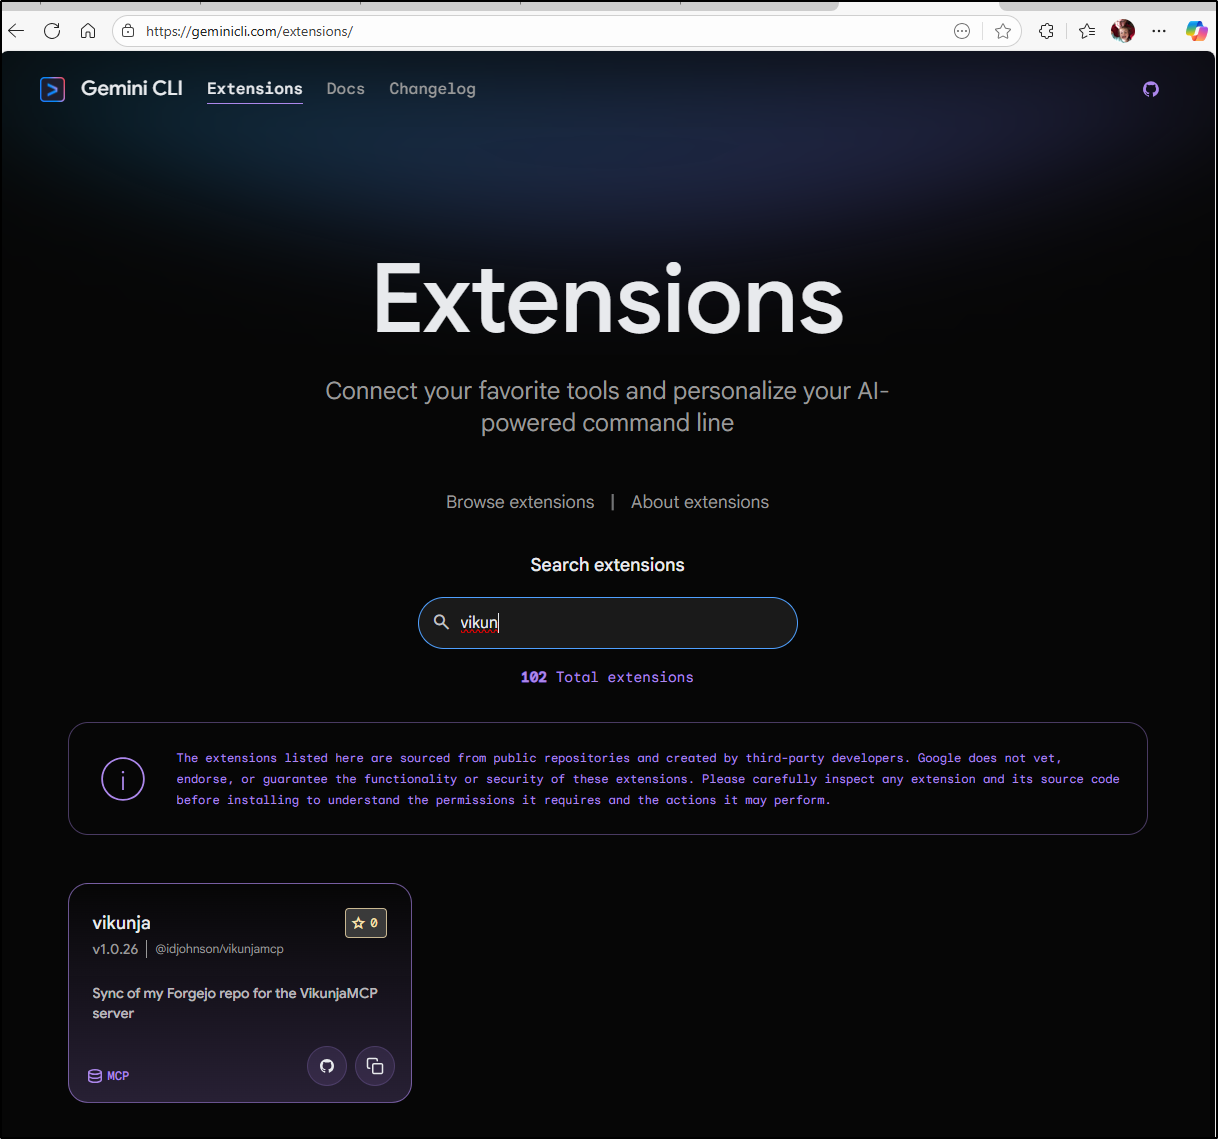1218x1139 pixels.
Task: Switch to the Docs navigation item
Action: coord(345,89)
